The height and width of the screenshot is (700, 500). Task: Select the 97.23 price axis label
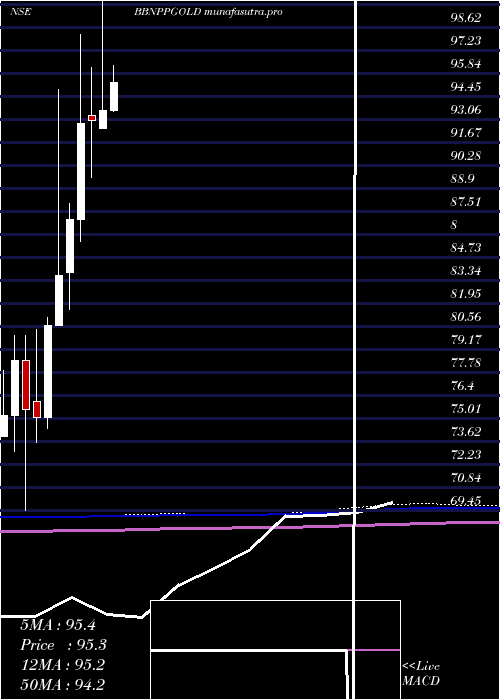click(466, 41)
